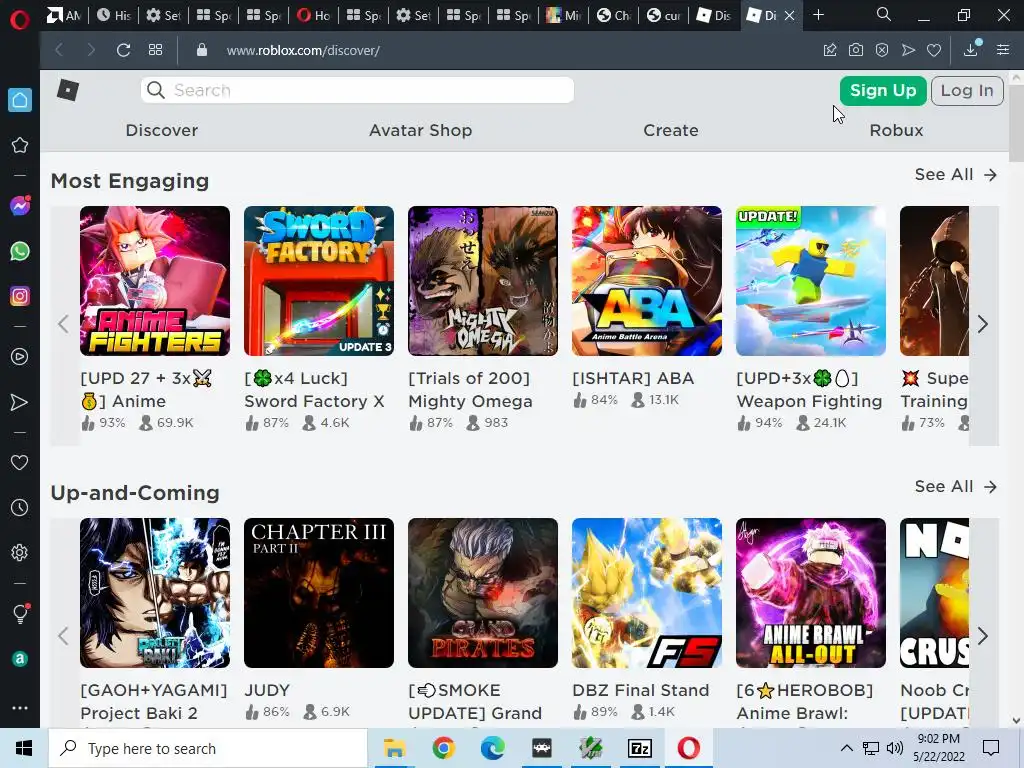Click the ad blocker shield icon
Image resolution: width=1024 pixels, height=768 pixels.
[882, 50]
